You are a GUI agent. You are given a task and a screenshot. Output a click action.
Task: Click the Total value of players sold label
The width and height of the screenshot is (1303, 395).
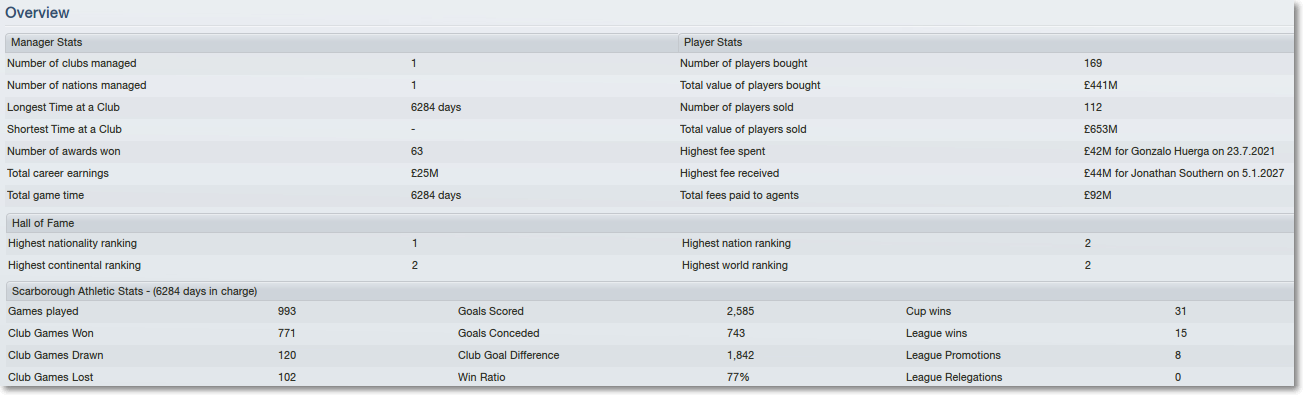tap(743, 129)
